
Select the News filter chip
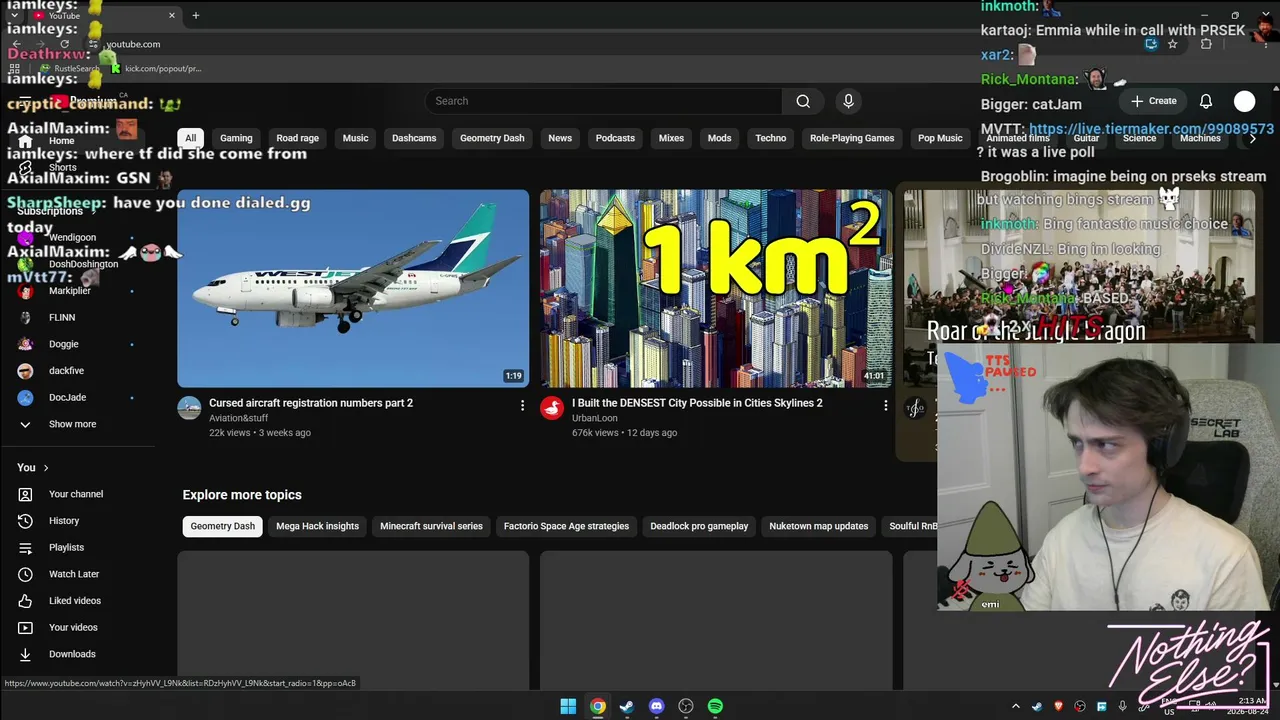tap(560, 138)
